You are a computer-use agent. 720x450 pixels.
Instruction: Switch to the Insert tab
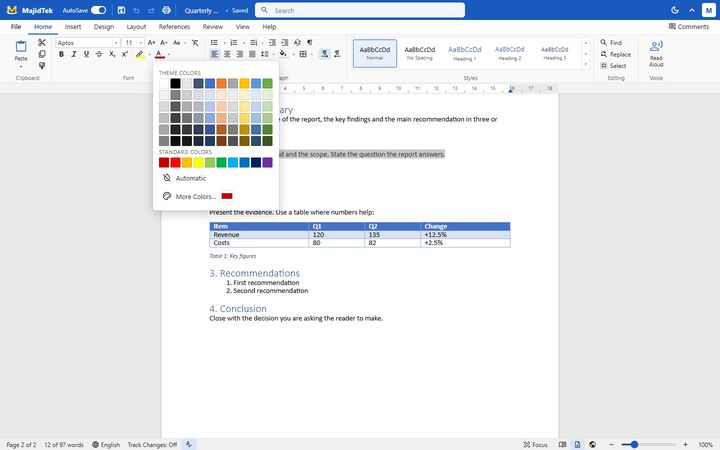coord(73,27)
